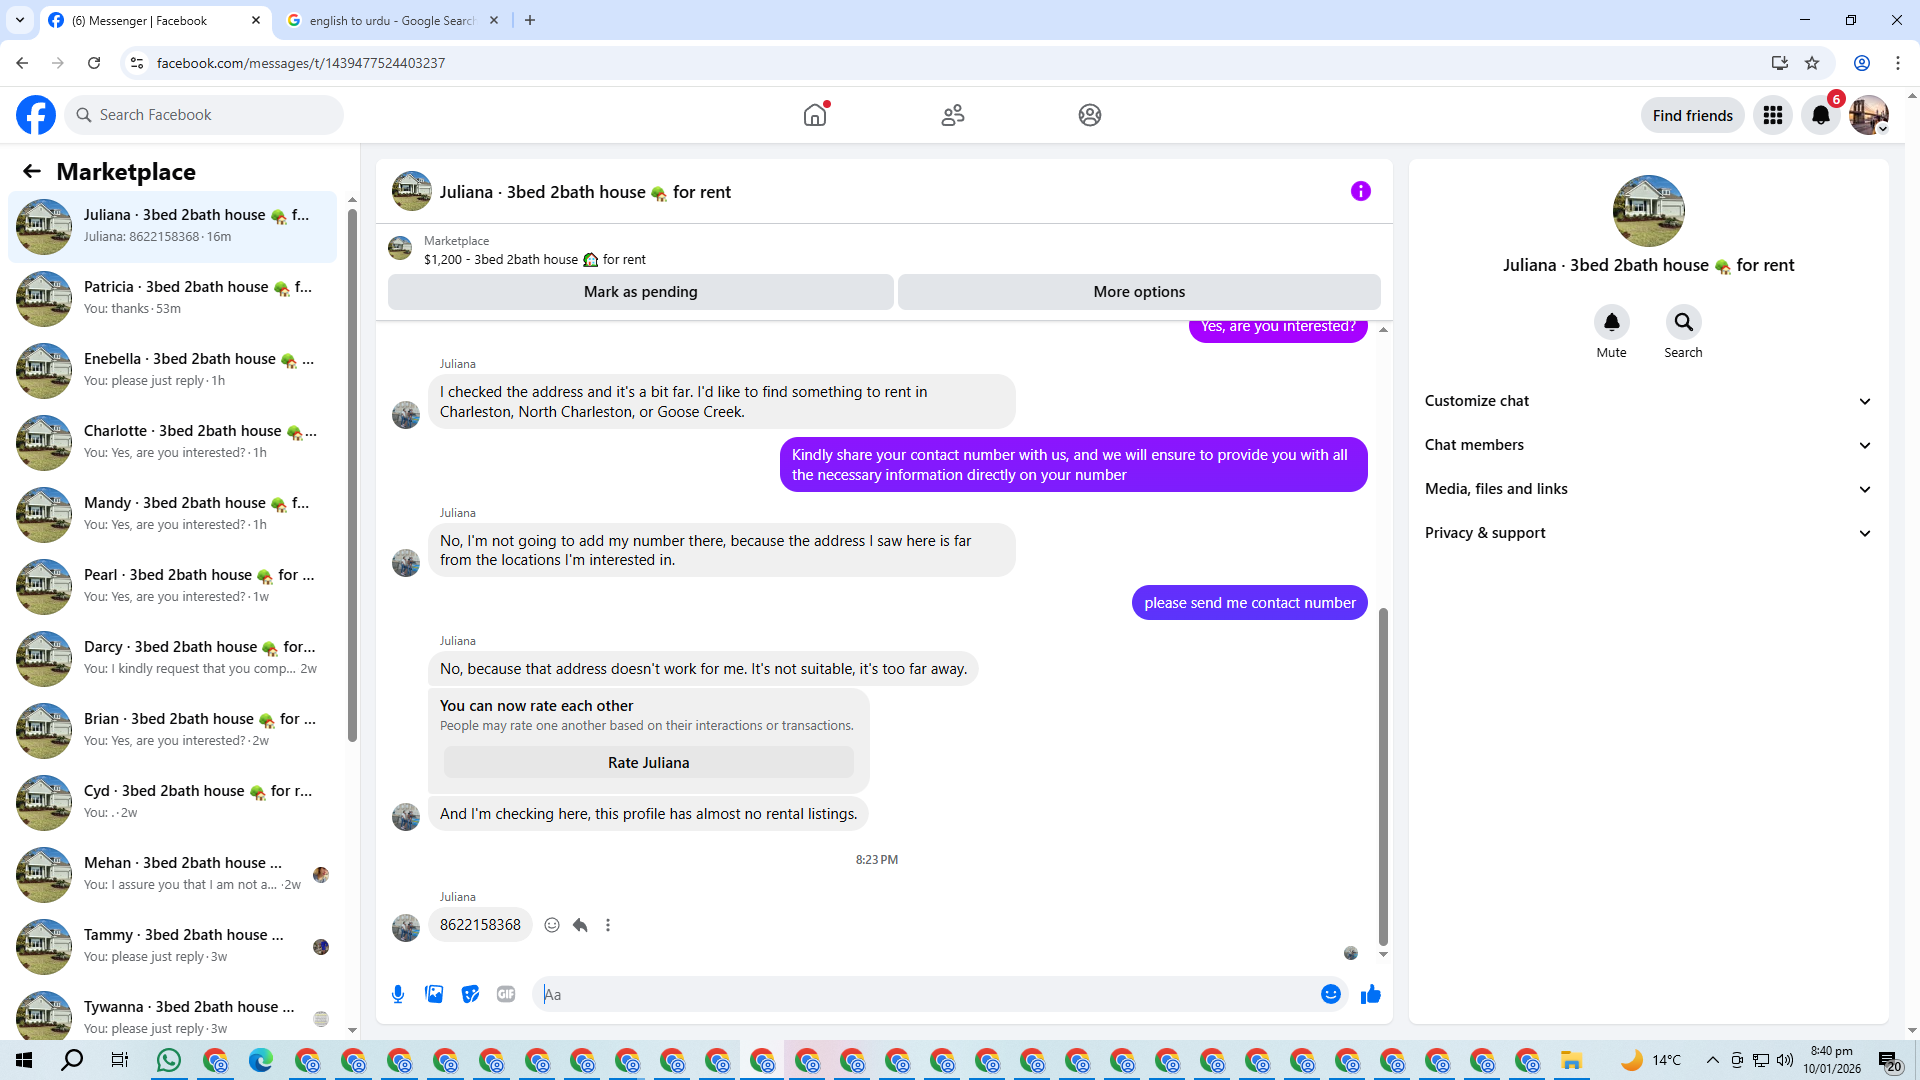Open the emoji picker in the message box
Image resolution: width=1920 pixels, height=1080 pixels.
[x=1330, y=994]
